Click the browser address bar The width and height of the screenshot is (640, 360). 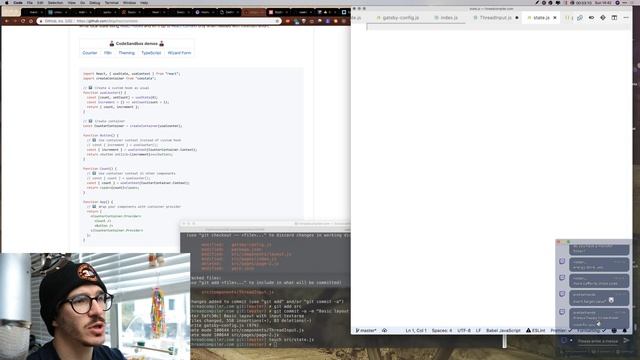(x=159, y=21)
